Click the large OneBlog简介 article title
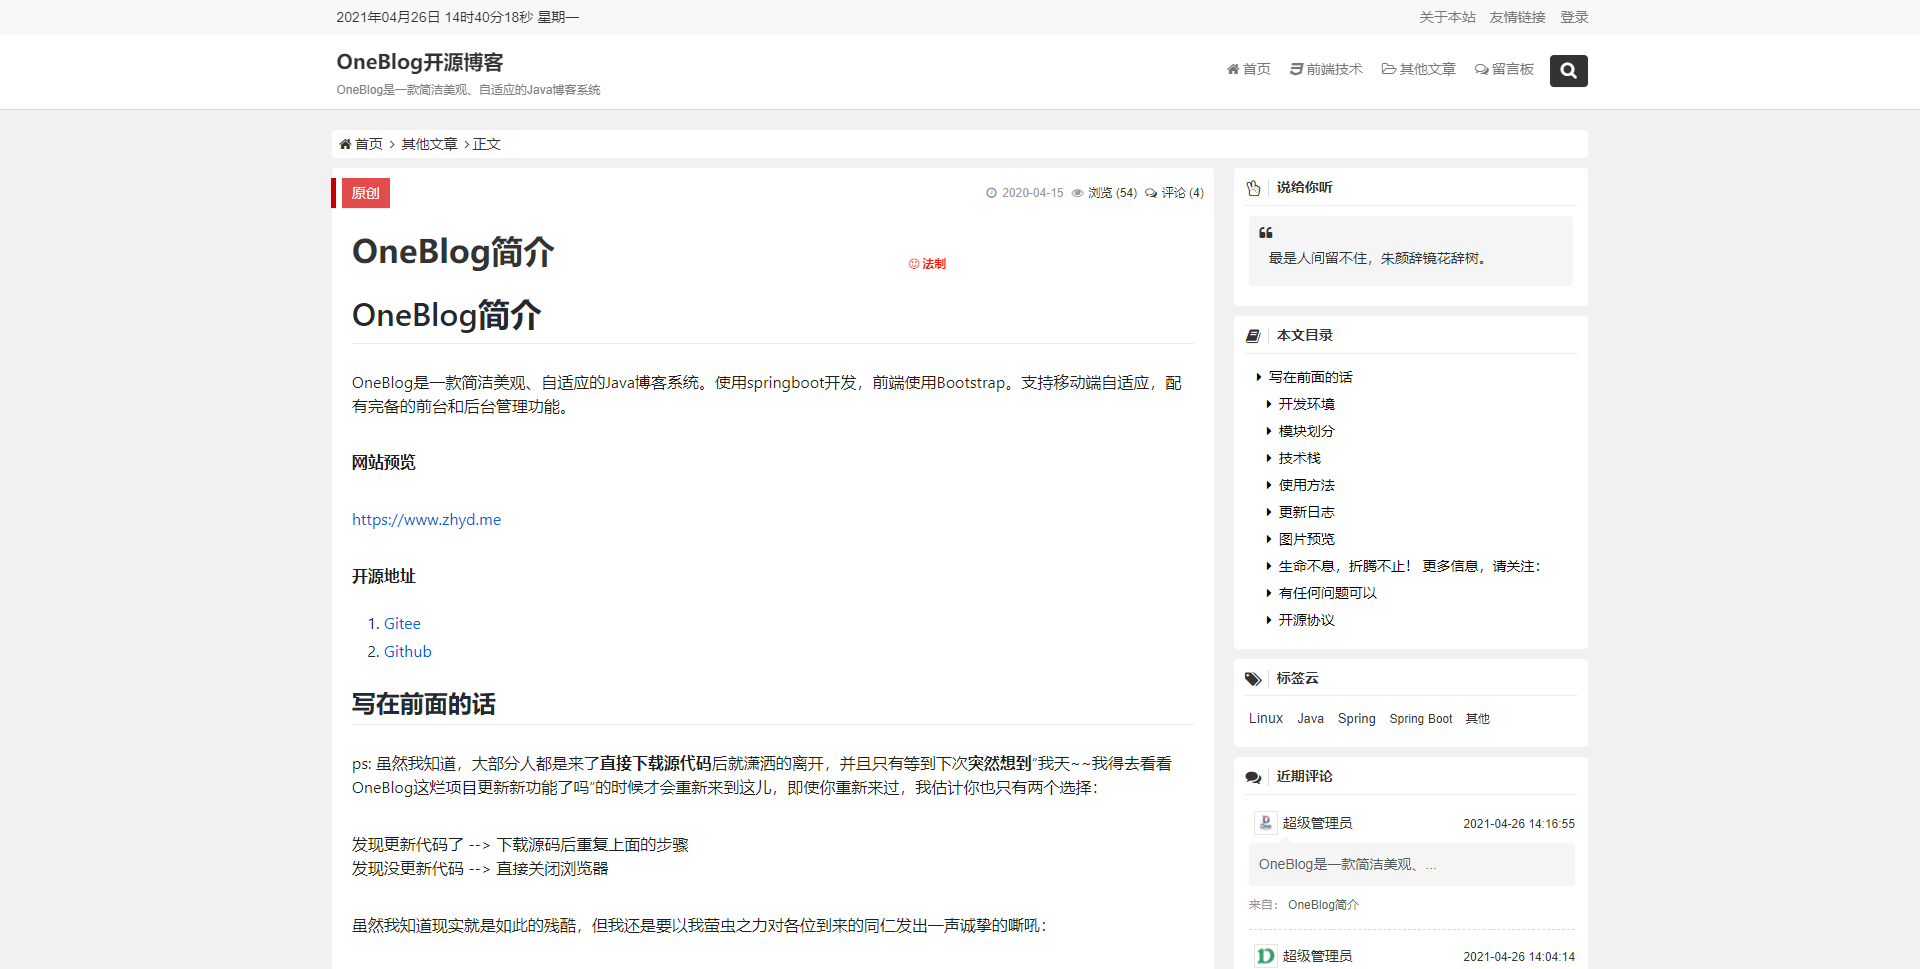Image resolution: width=1920 pixels, height=969 pixels. (x=453, y=252)
